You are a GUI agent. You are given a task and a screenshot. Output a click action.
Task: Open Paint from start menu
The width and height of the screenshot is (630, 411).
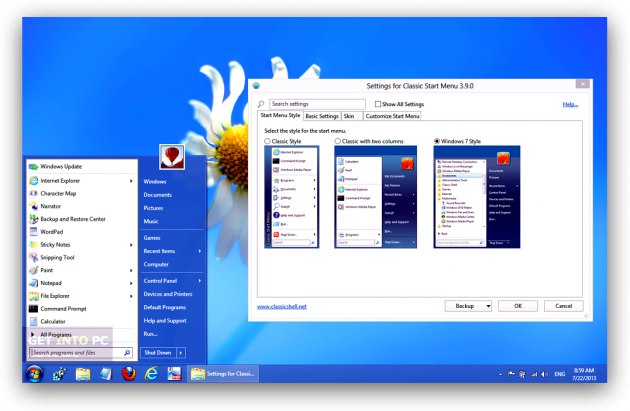[x=81, y=270]
